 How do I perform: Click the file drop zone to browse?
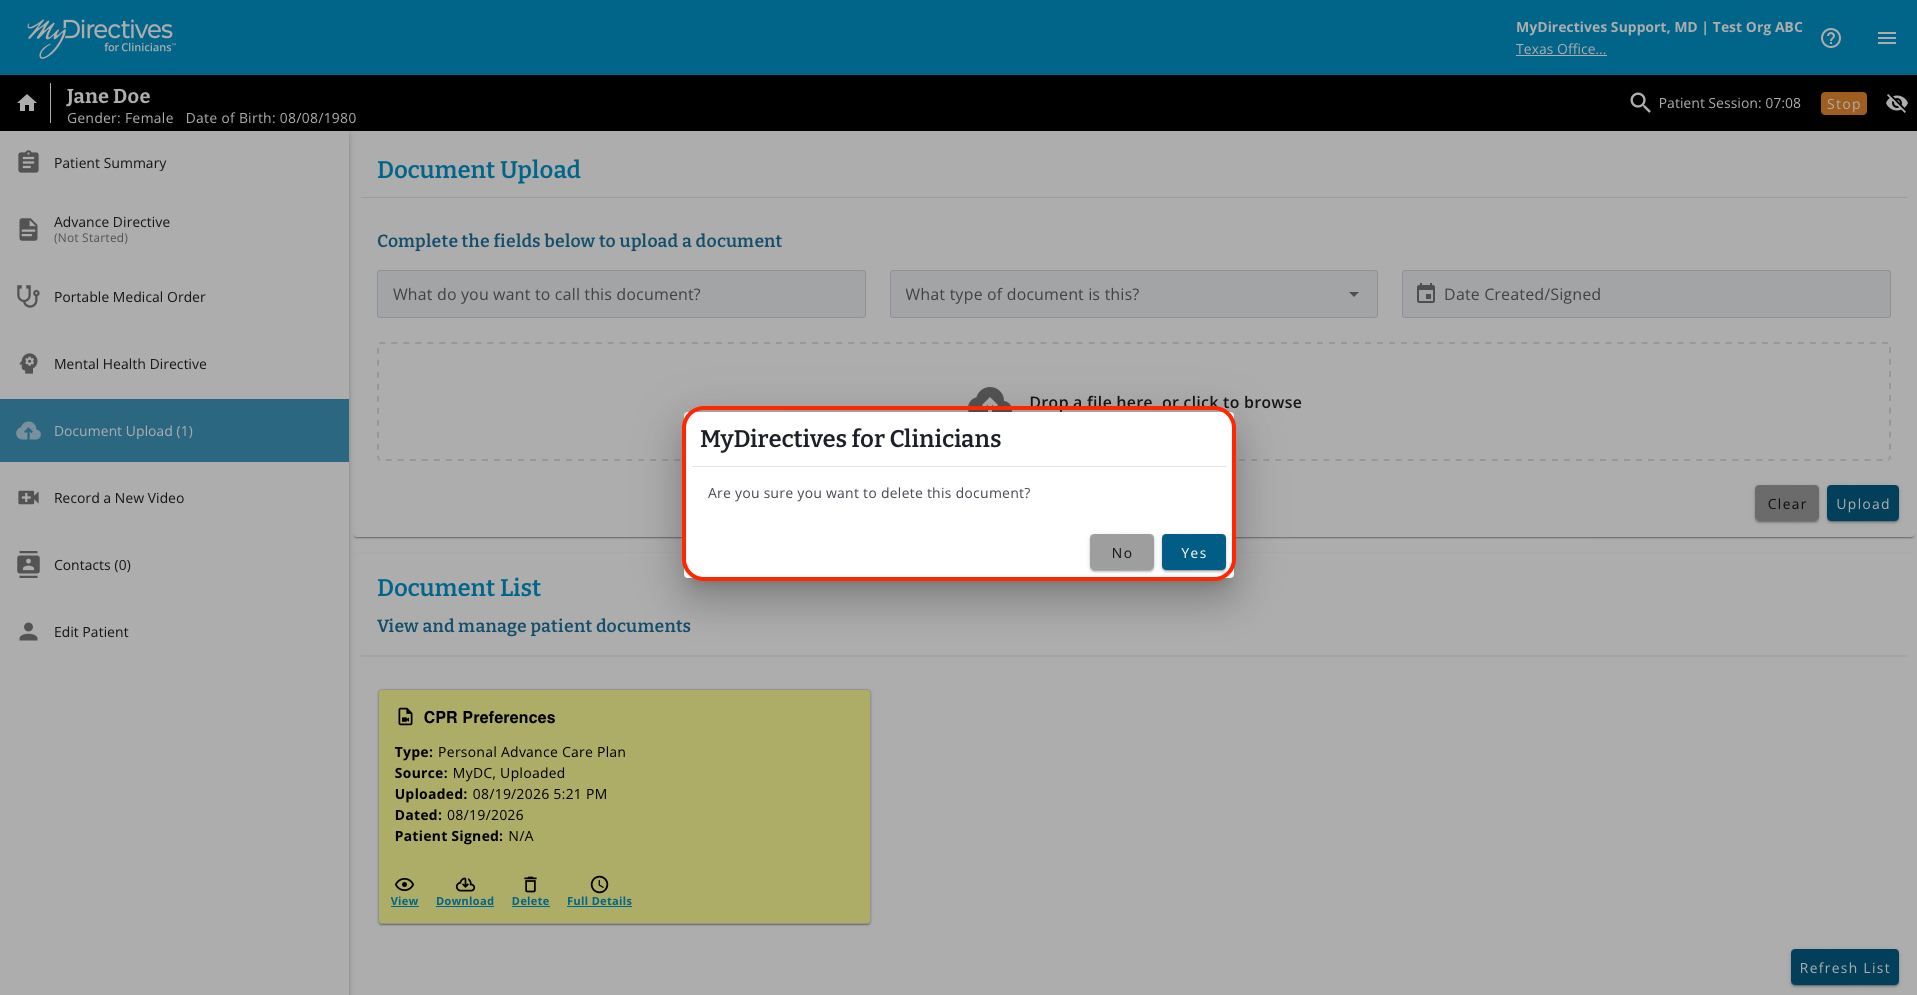tap(1134, 402)
